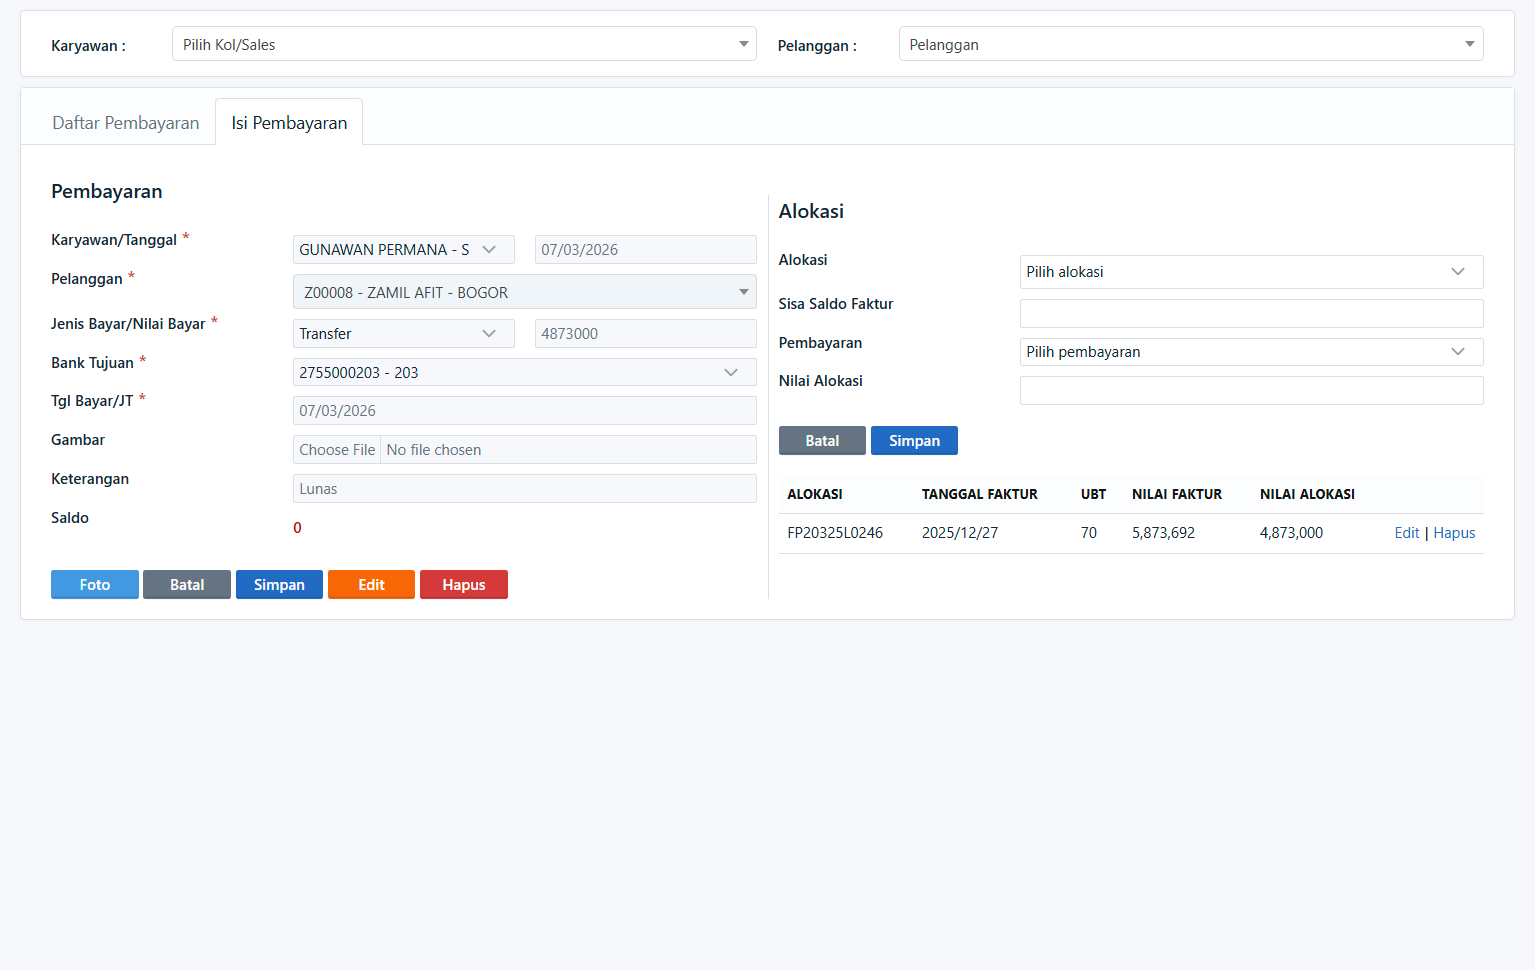This screenshot has width=1535, height=970.
Task: Click the Tgl Bayar/JT date field
Action: tap(524, 411)
